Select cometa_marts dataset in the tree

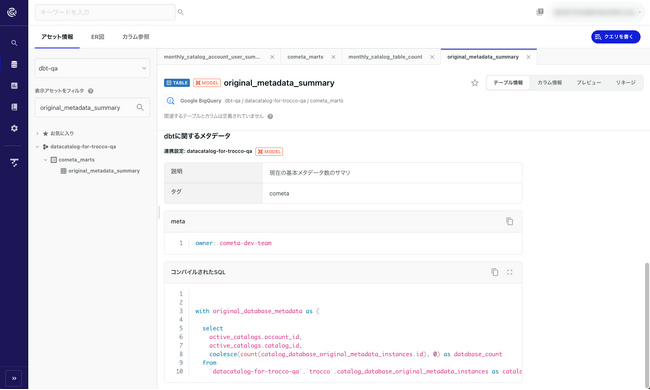[76, 160]
